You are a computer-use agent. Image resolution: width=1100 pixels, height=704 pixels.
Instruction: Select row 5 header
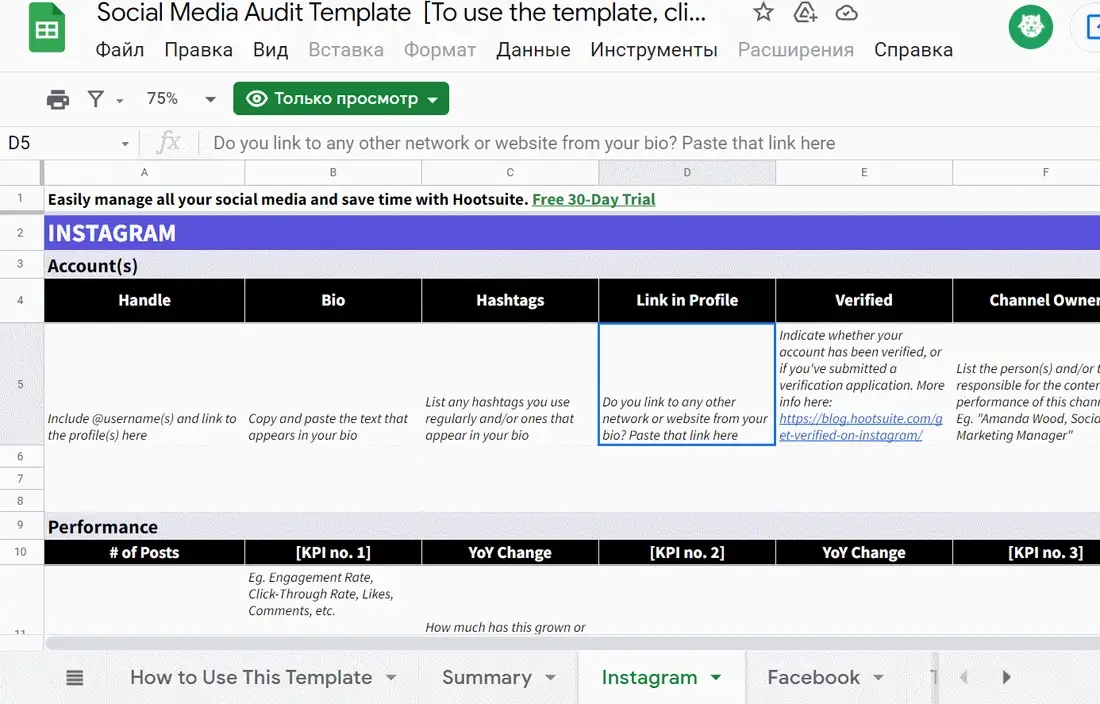(21, 384)
